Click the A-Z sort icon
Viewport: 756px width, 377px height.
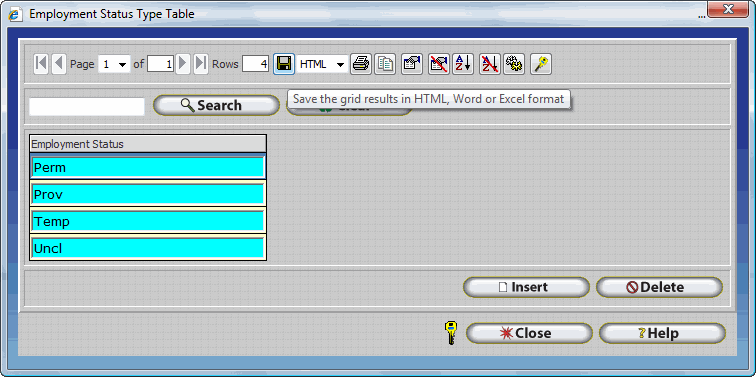pos(462,64)
